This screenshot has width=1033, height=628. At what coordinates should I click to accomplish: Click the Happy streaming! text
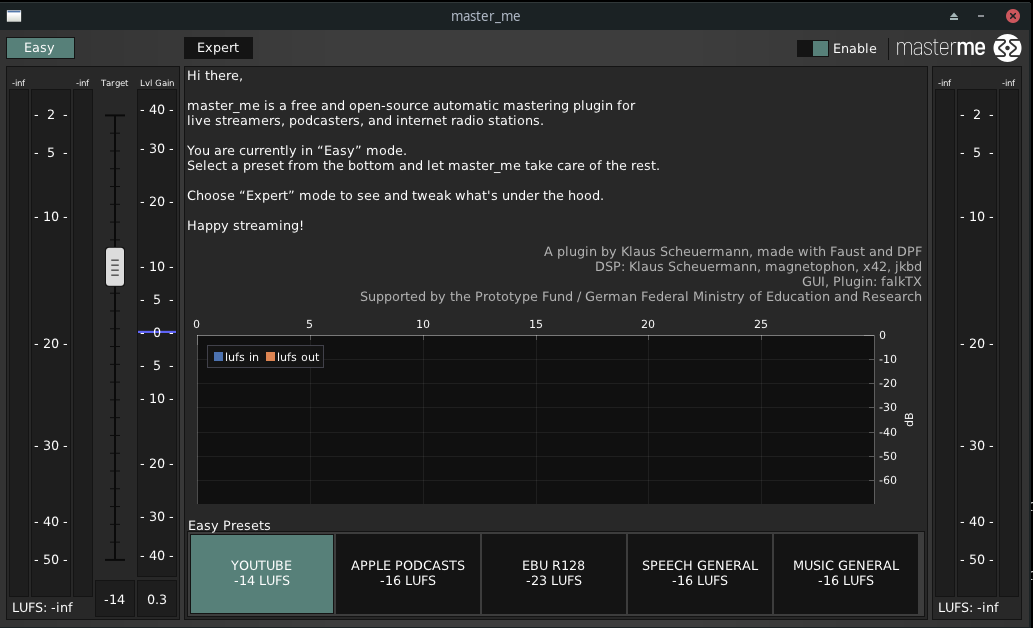[x=245, y=225]
